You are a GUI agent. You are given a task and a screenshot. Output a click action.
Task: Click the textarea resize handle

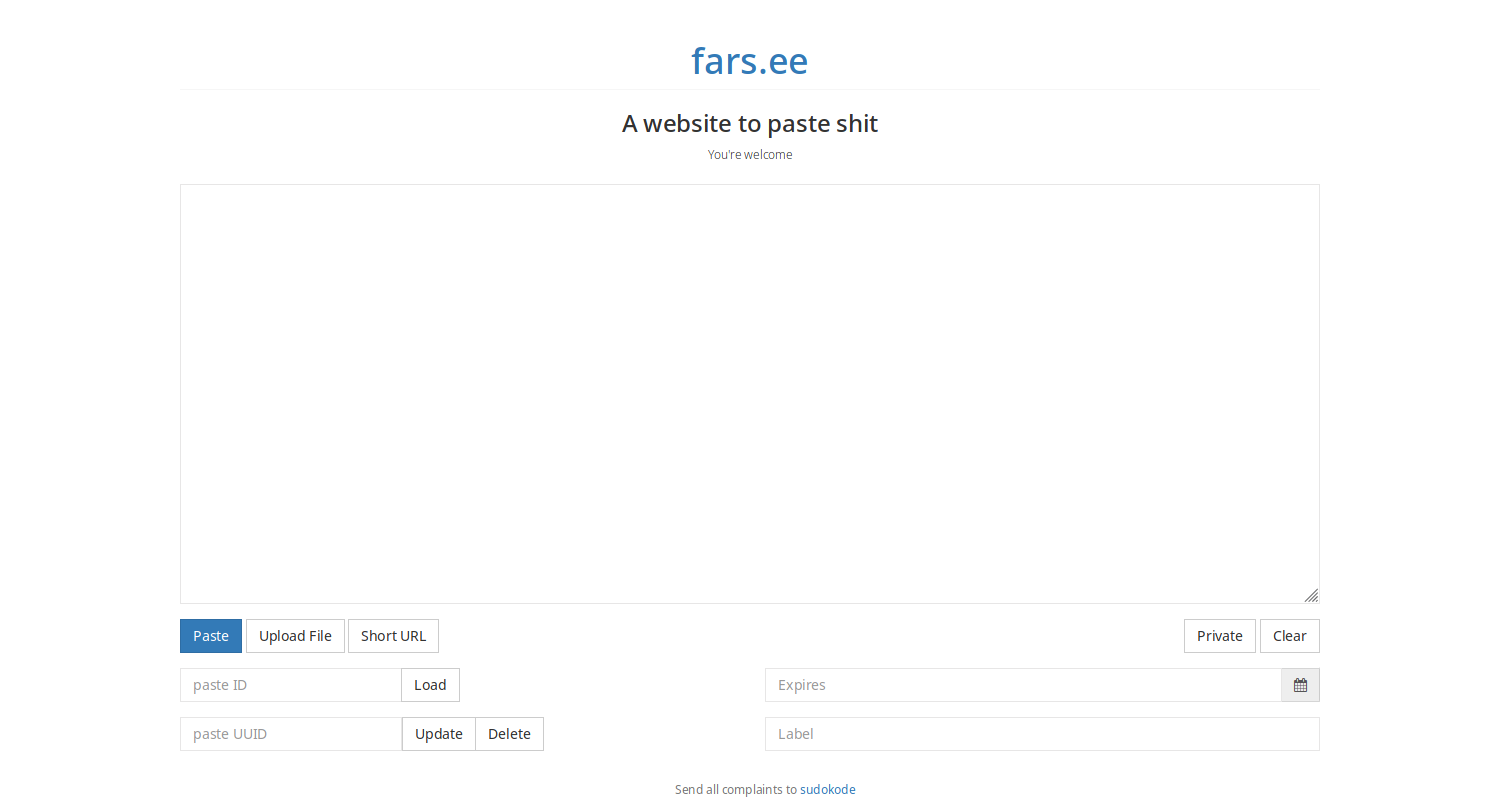1312,595
